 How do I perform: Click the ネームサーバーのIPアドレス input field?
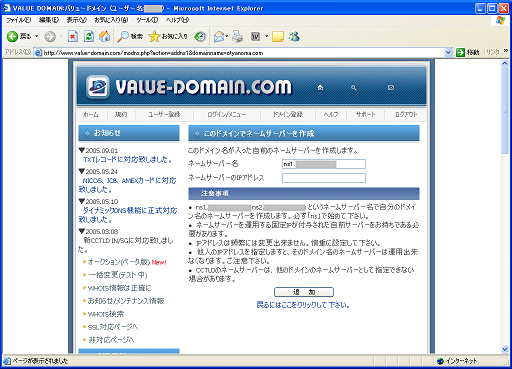[324, 178]
